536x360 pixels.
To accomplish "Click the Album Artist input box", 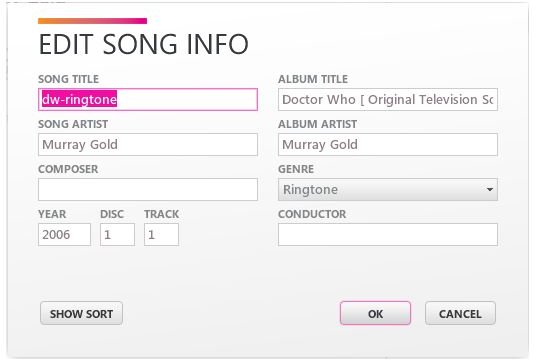I will click(388, 145).
